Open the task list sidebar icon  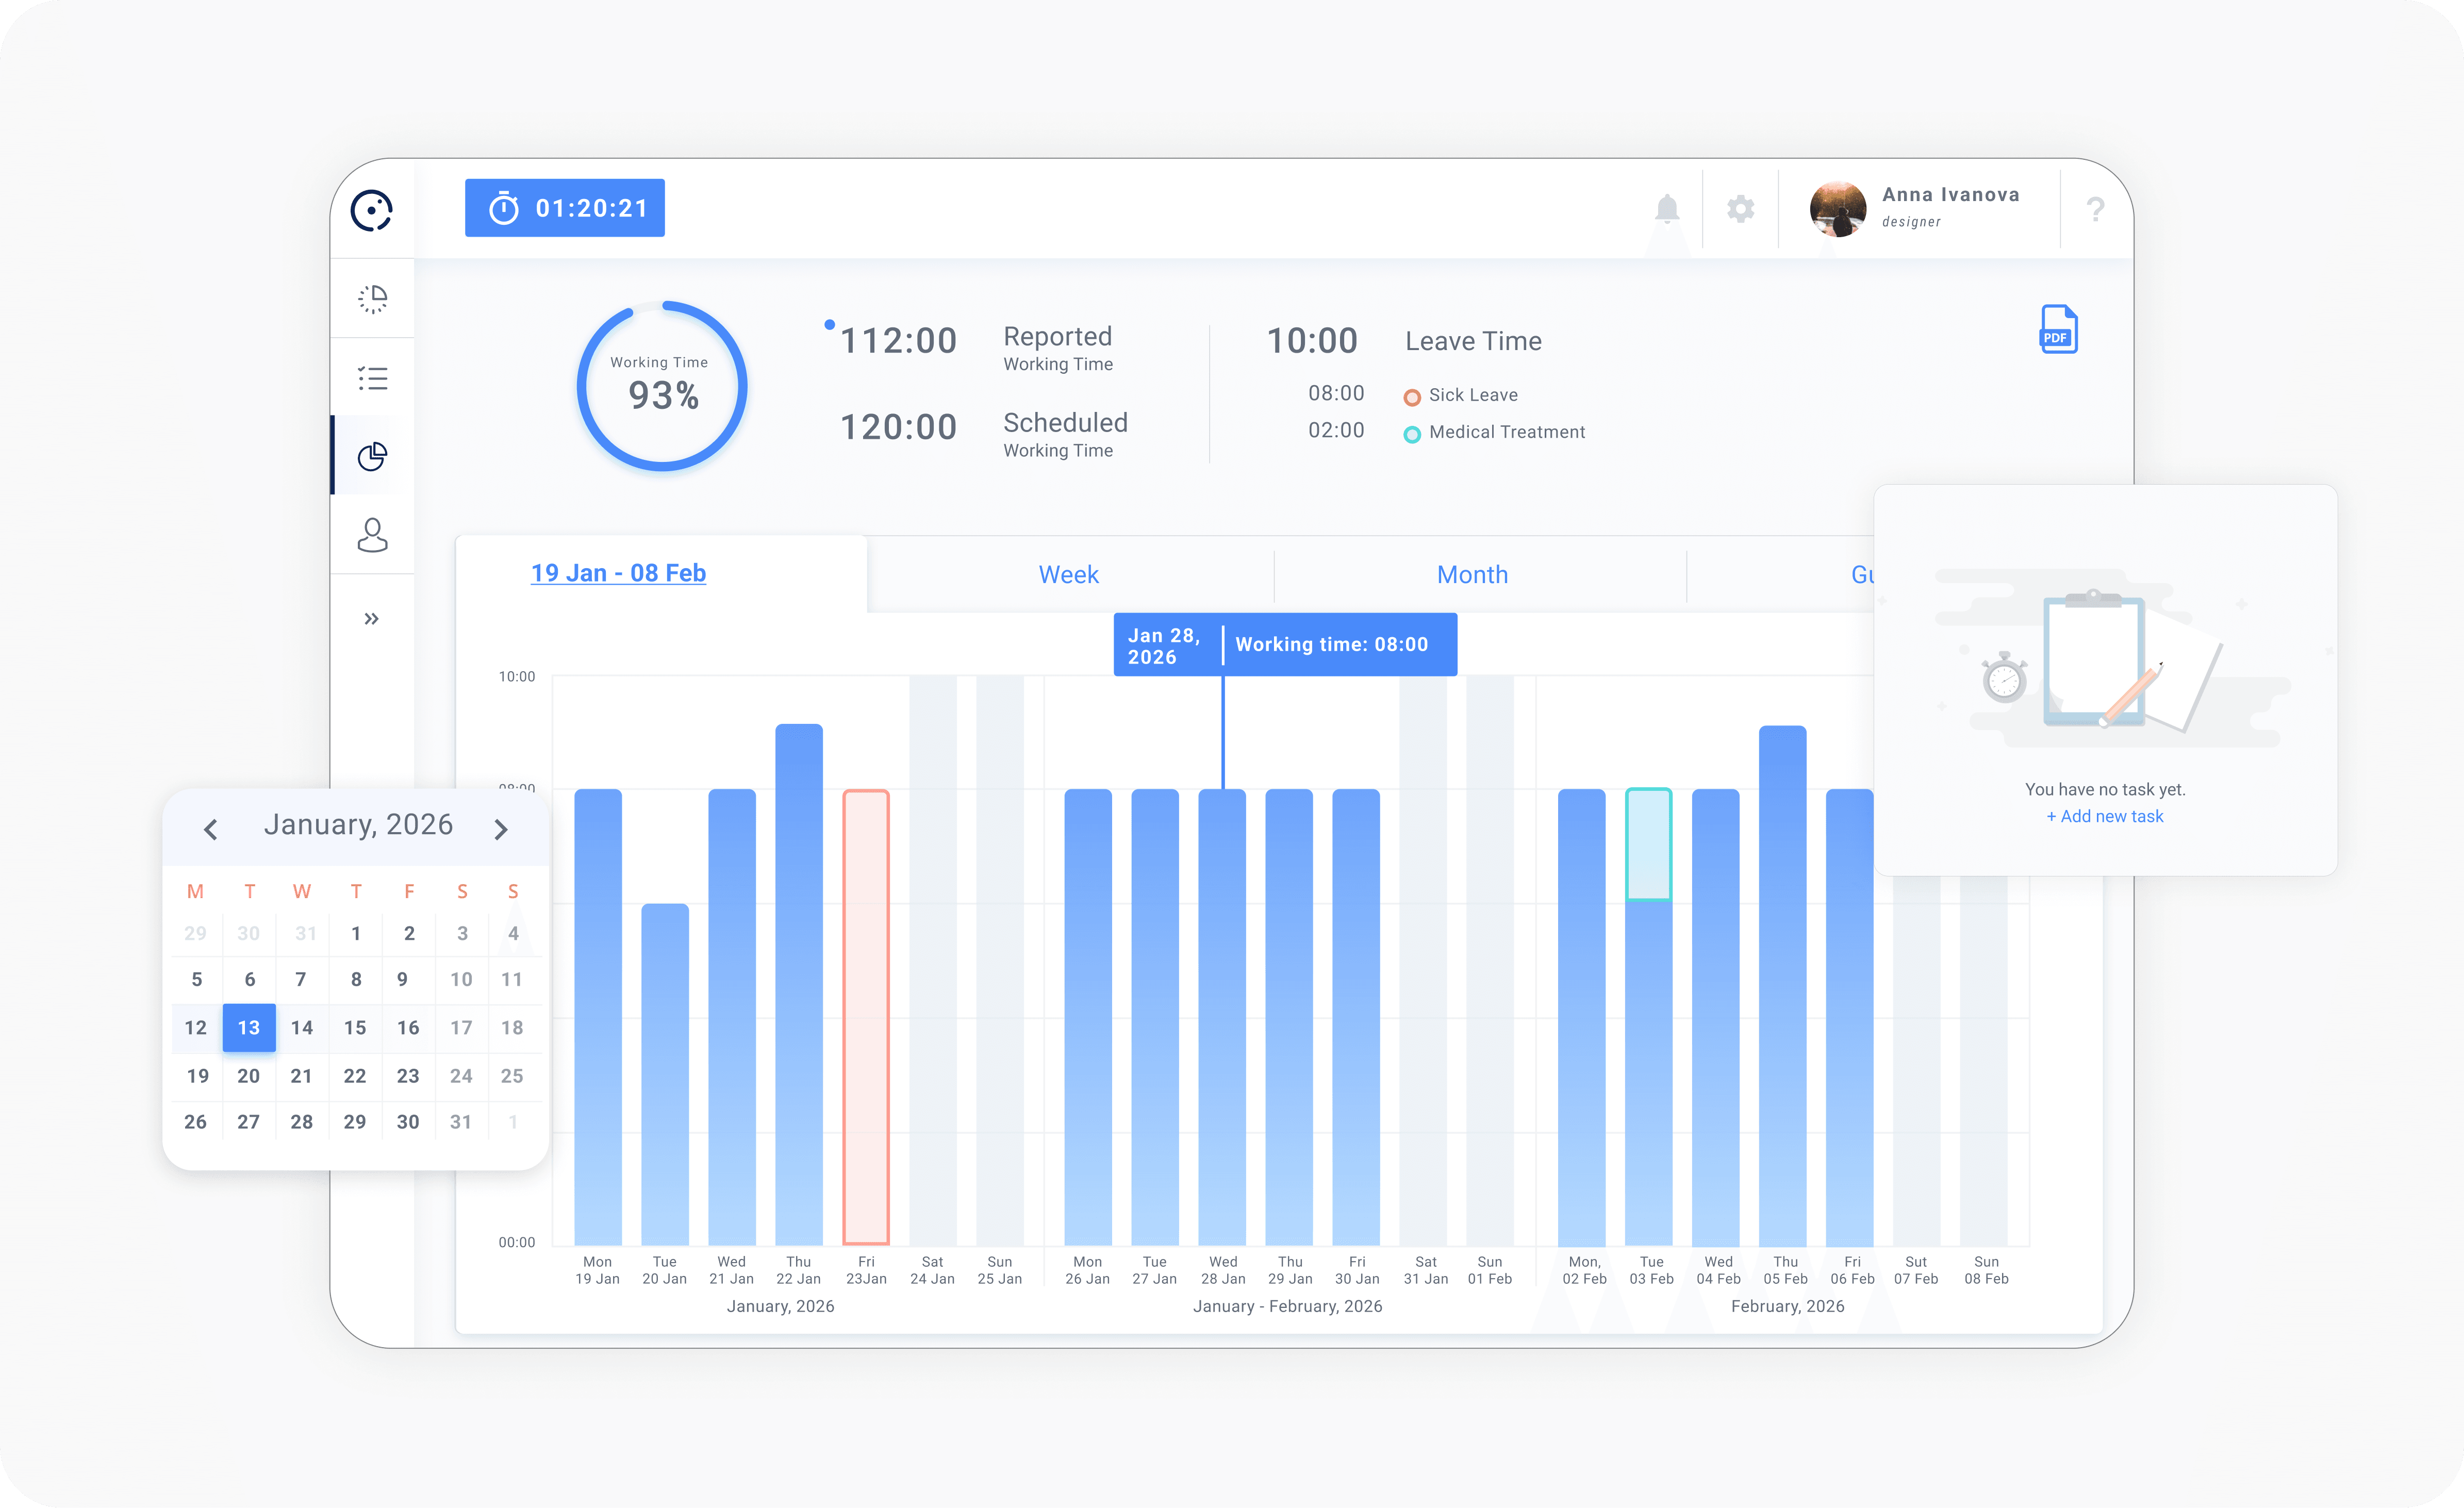[372, 378]
